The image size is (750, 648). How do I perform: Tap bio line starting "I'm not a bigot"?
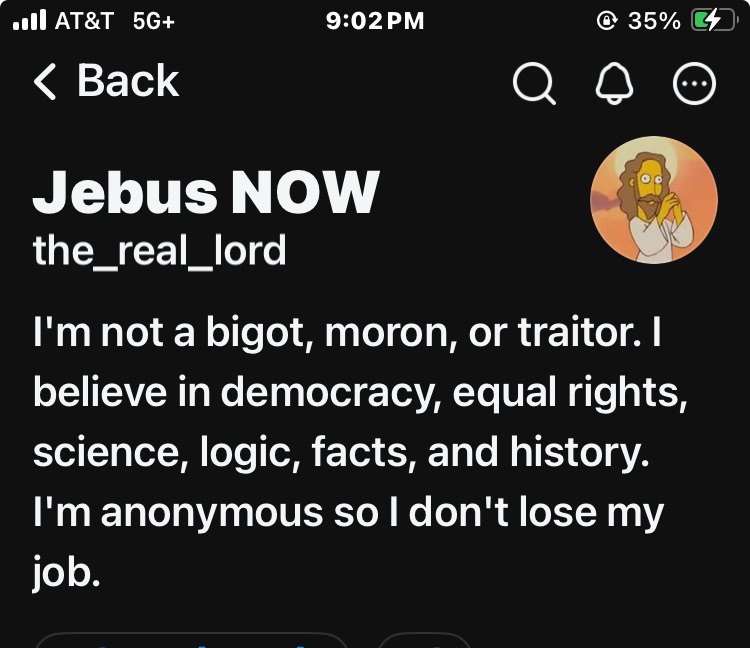click(347, 333)
